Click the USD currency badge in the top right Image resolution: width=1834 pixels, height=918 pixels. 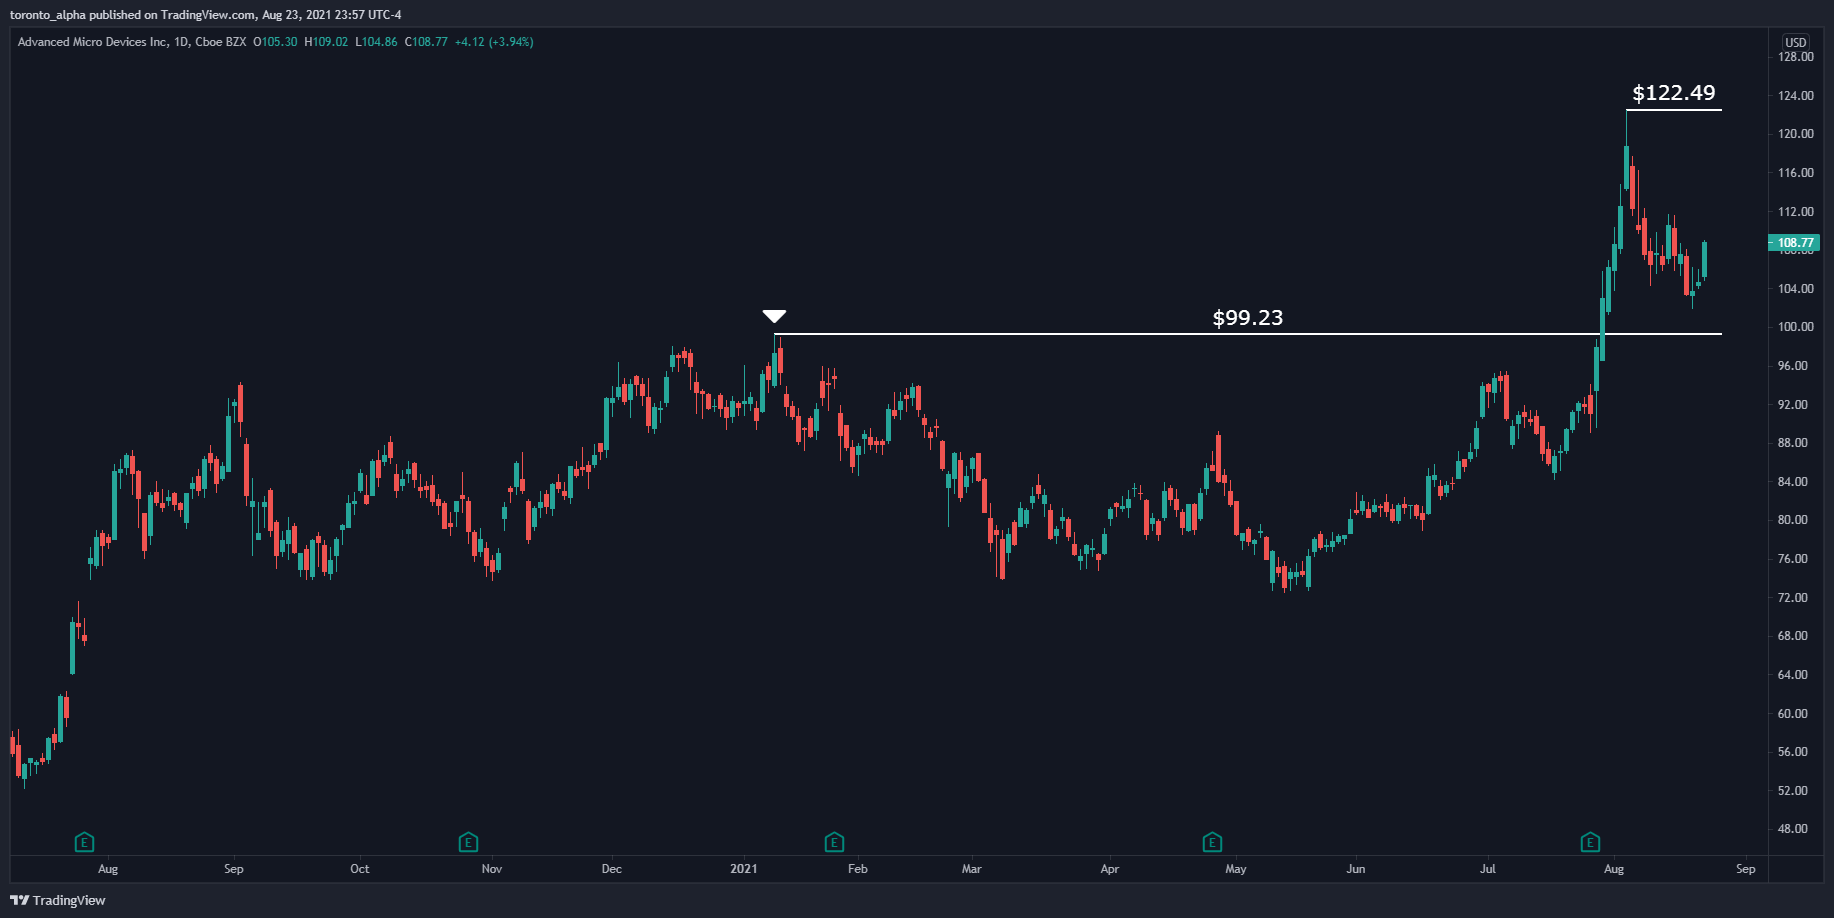1795,43
